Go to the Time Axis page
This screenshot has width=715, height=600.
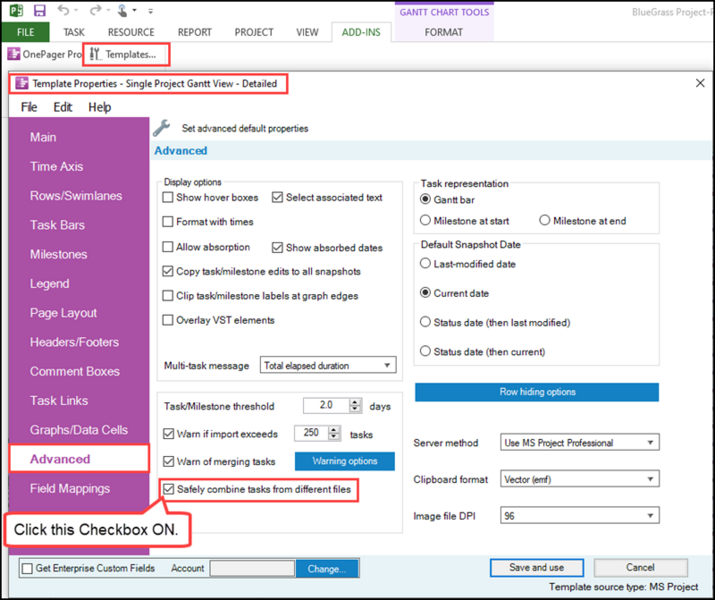[x=57, y=166]
